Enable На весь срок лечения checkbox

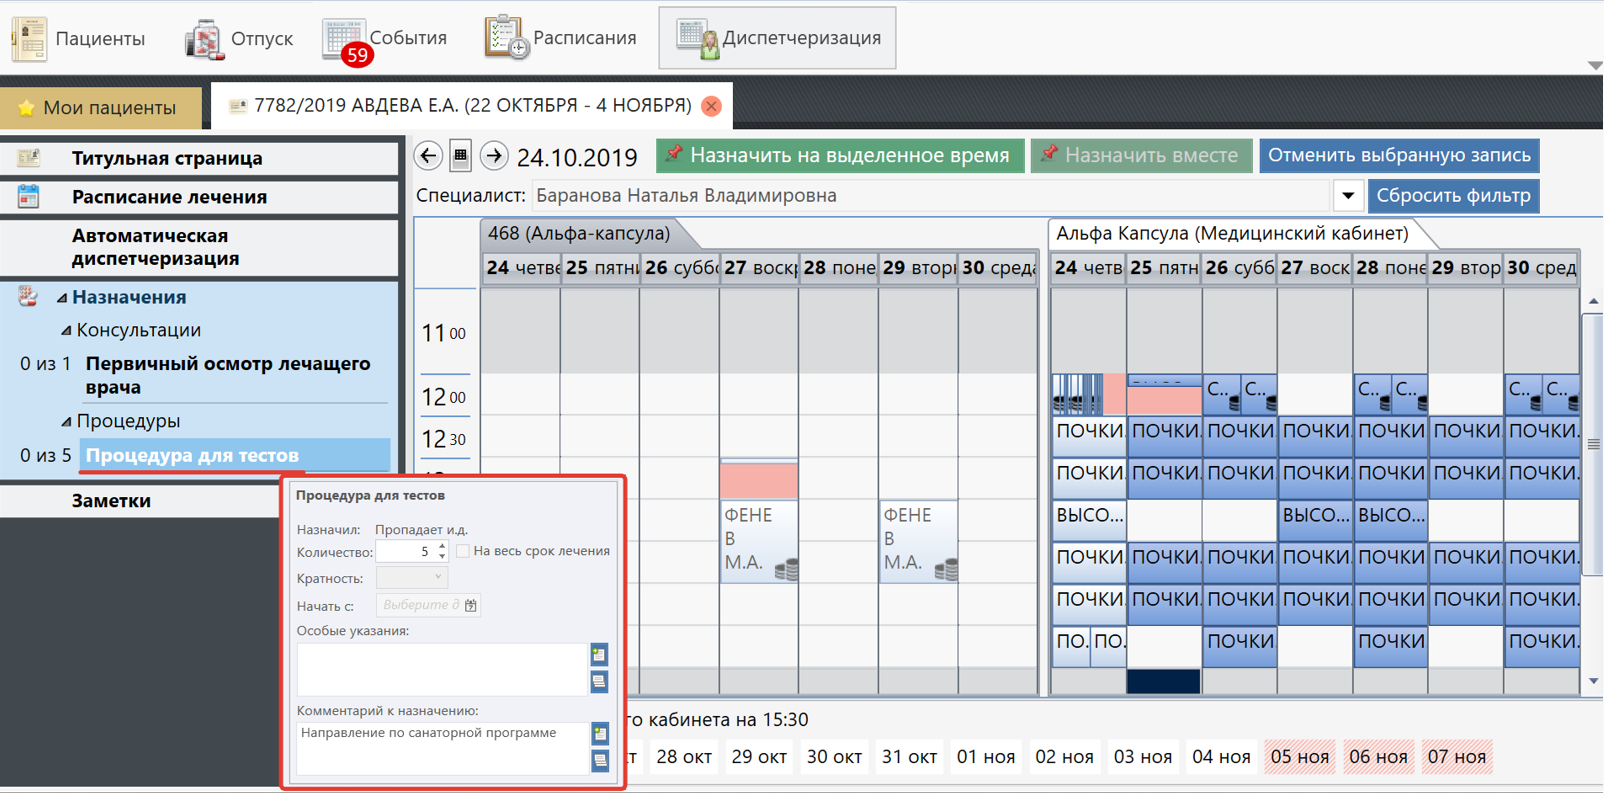[x=463, y=551]
